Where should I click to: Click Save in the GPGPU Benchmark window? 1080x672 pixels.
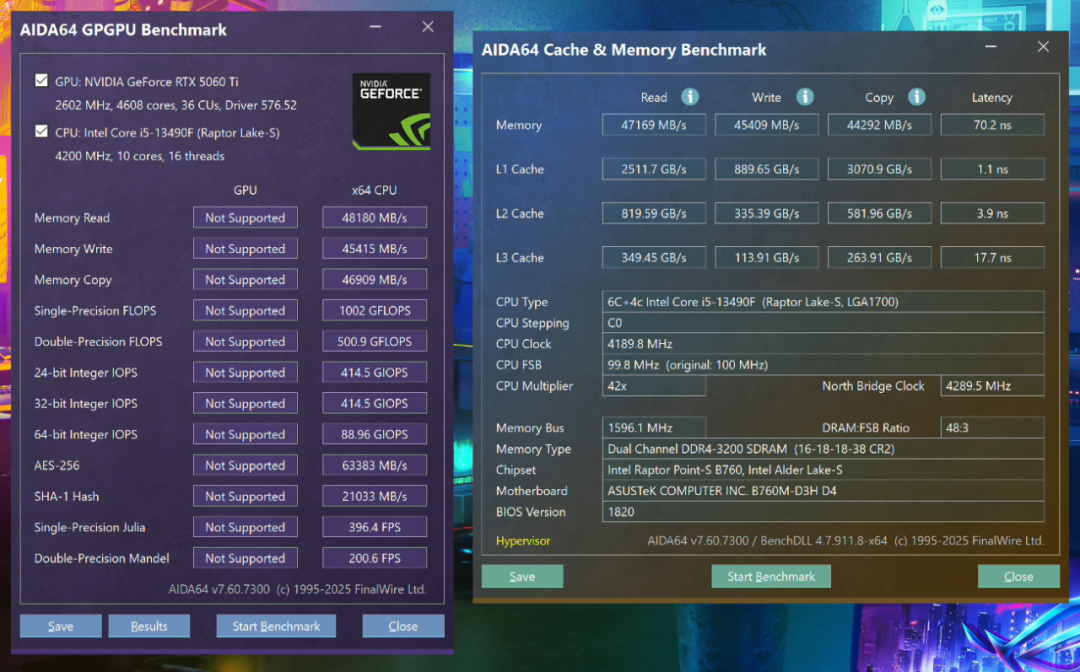pyautogui.click(x=61, y=626)
